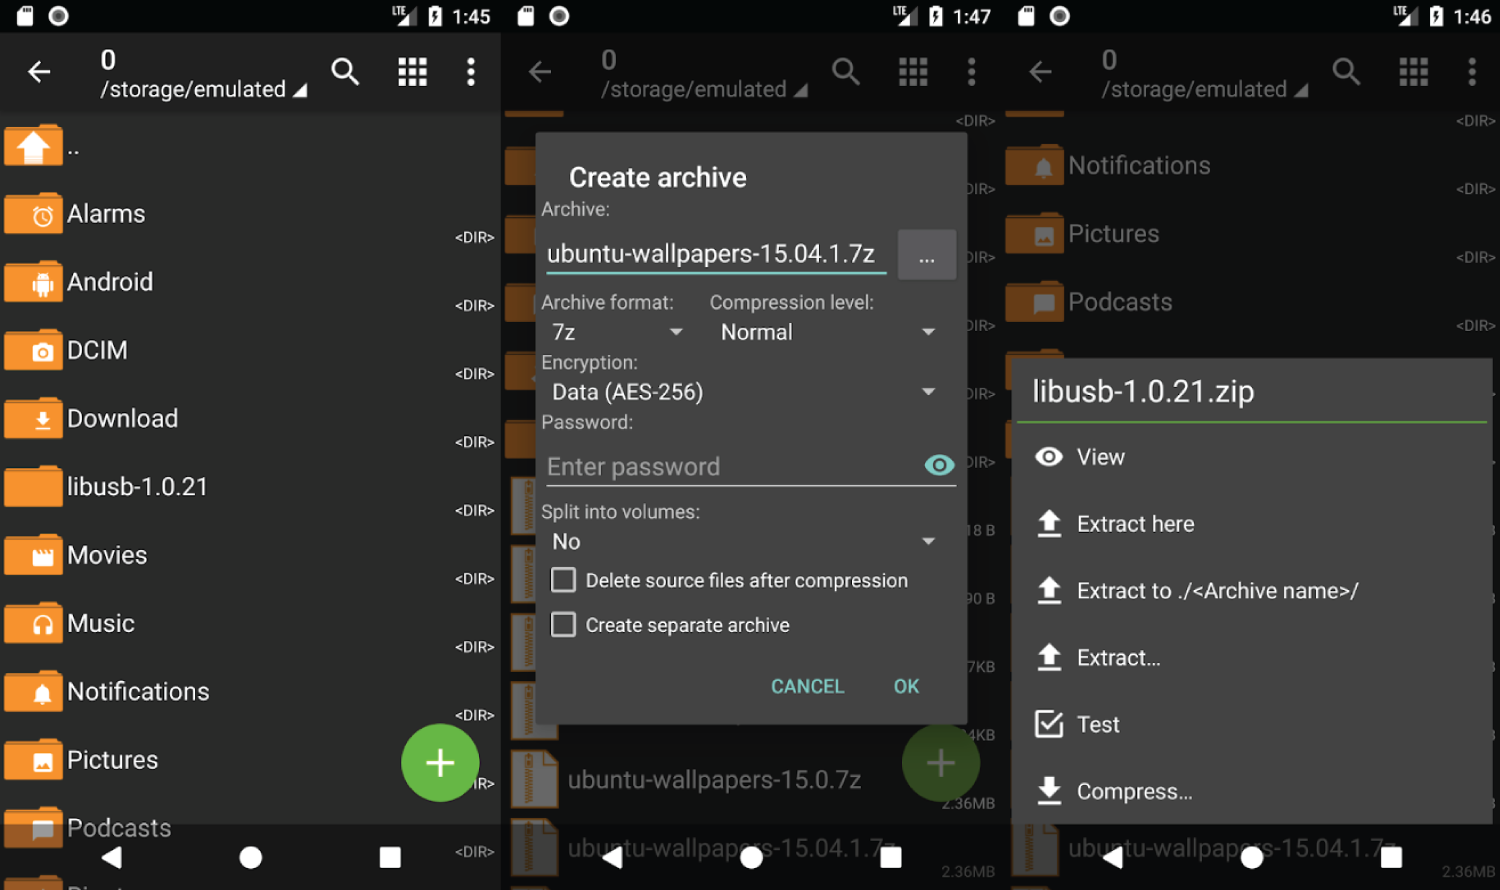Open the Android folder icon

(33, 282)
